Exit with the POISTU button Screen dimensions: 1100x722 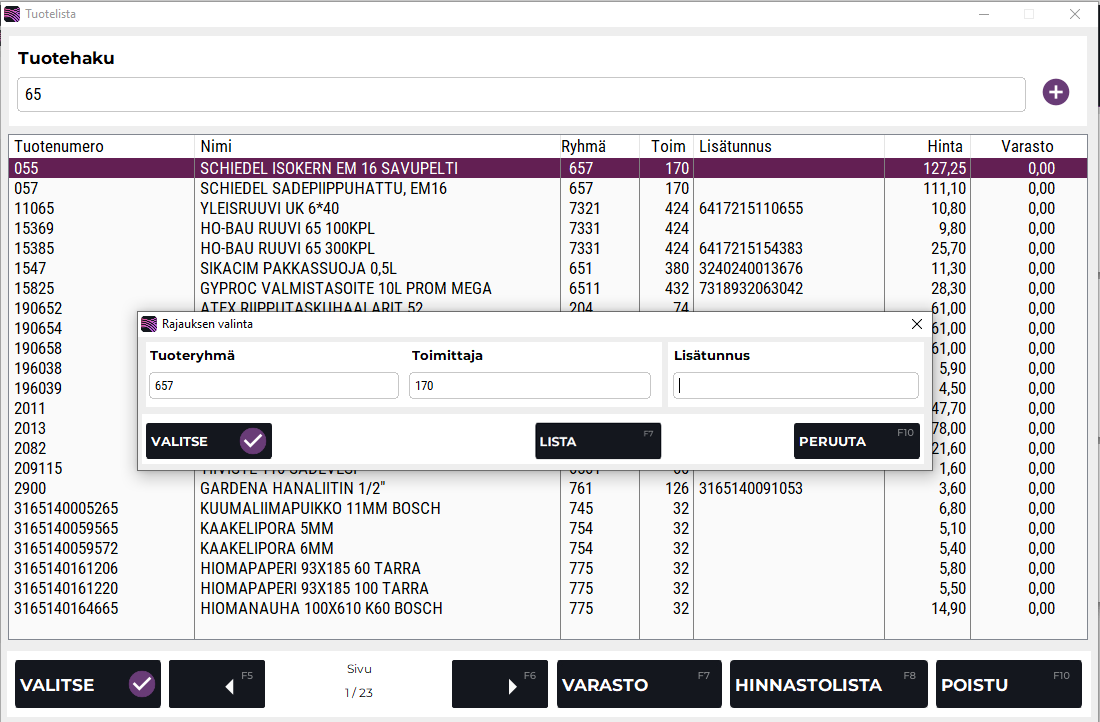click(x=1007, y=684)
